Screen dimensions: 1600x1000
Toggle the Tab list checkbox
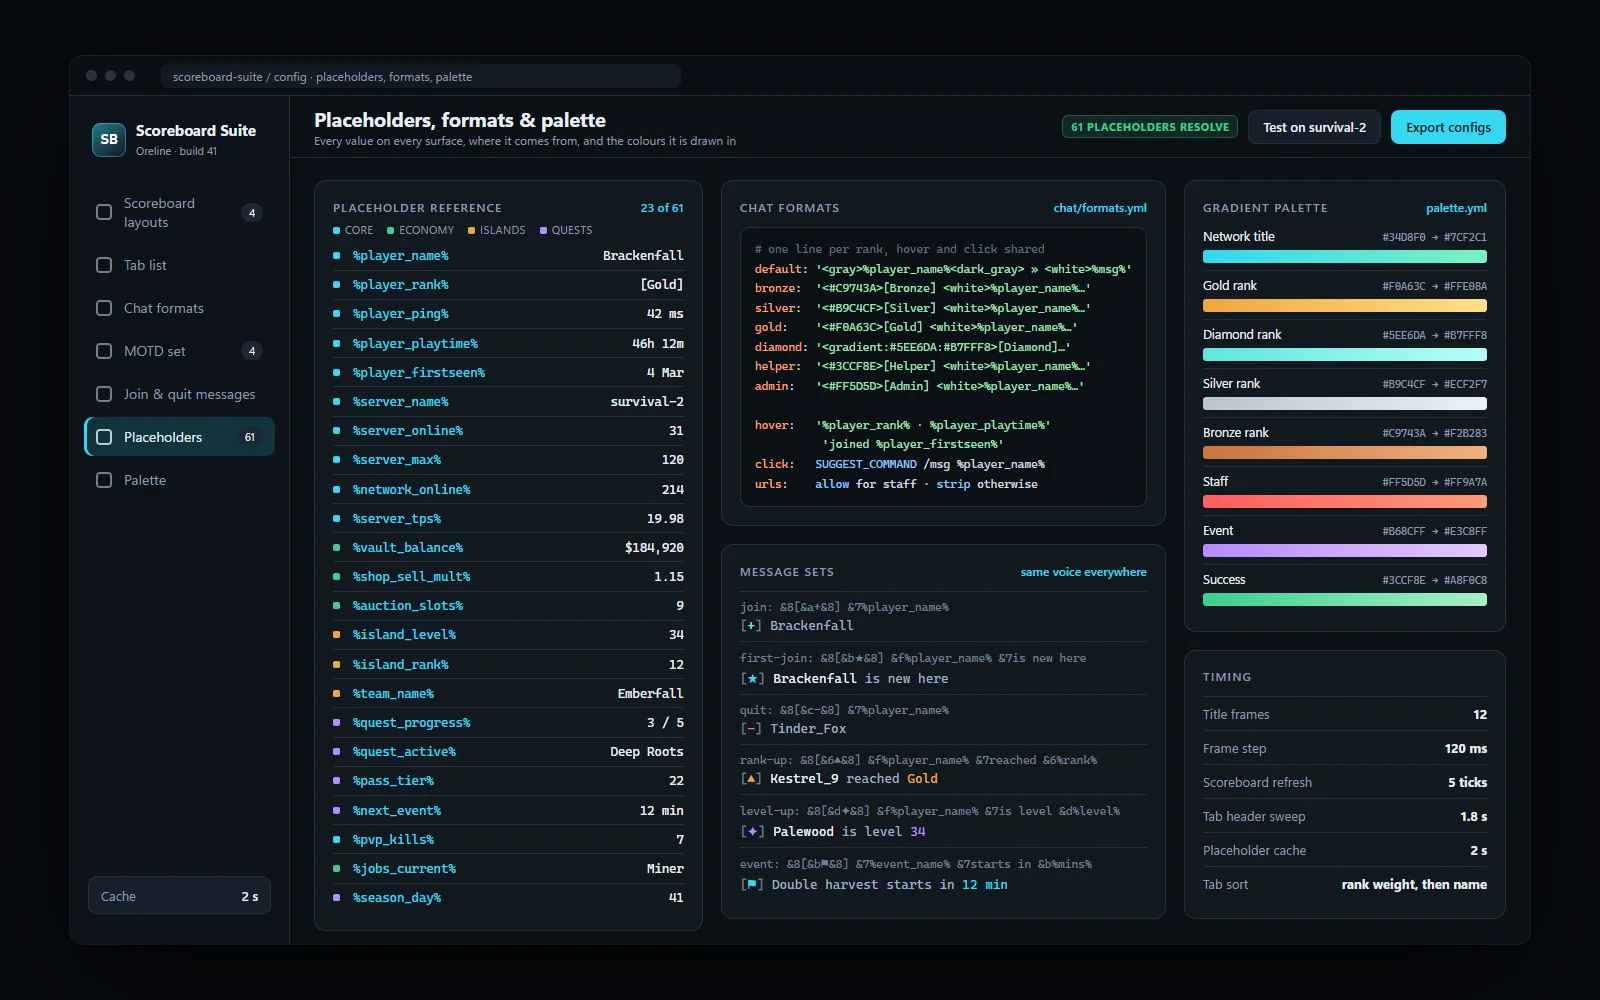[x=104, y=265]
